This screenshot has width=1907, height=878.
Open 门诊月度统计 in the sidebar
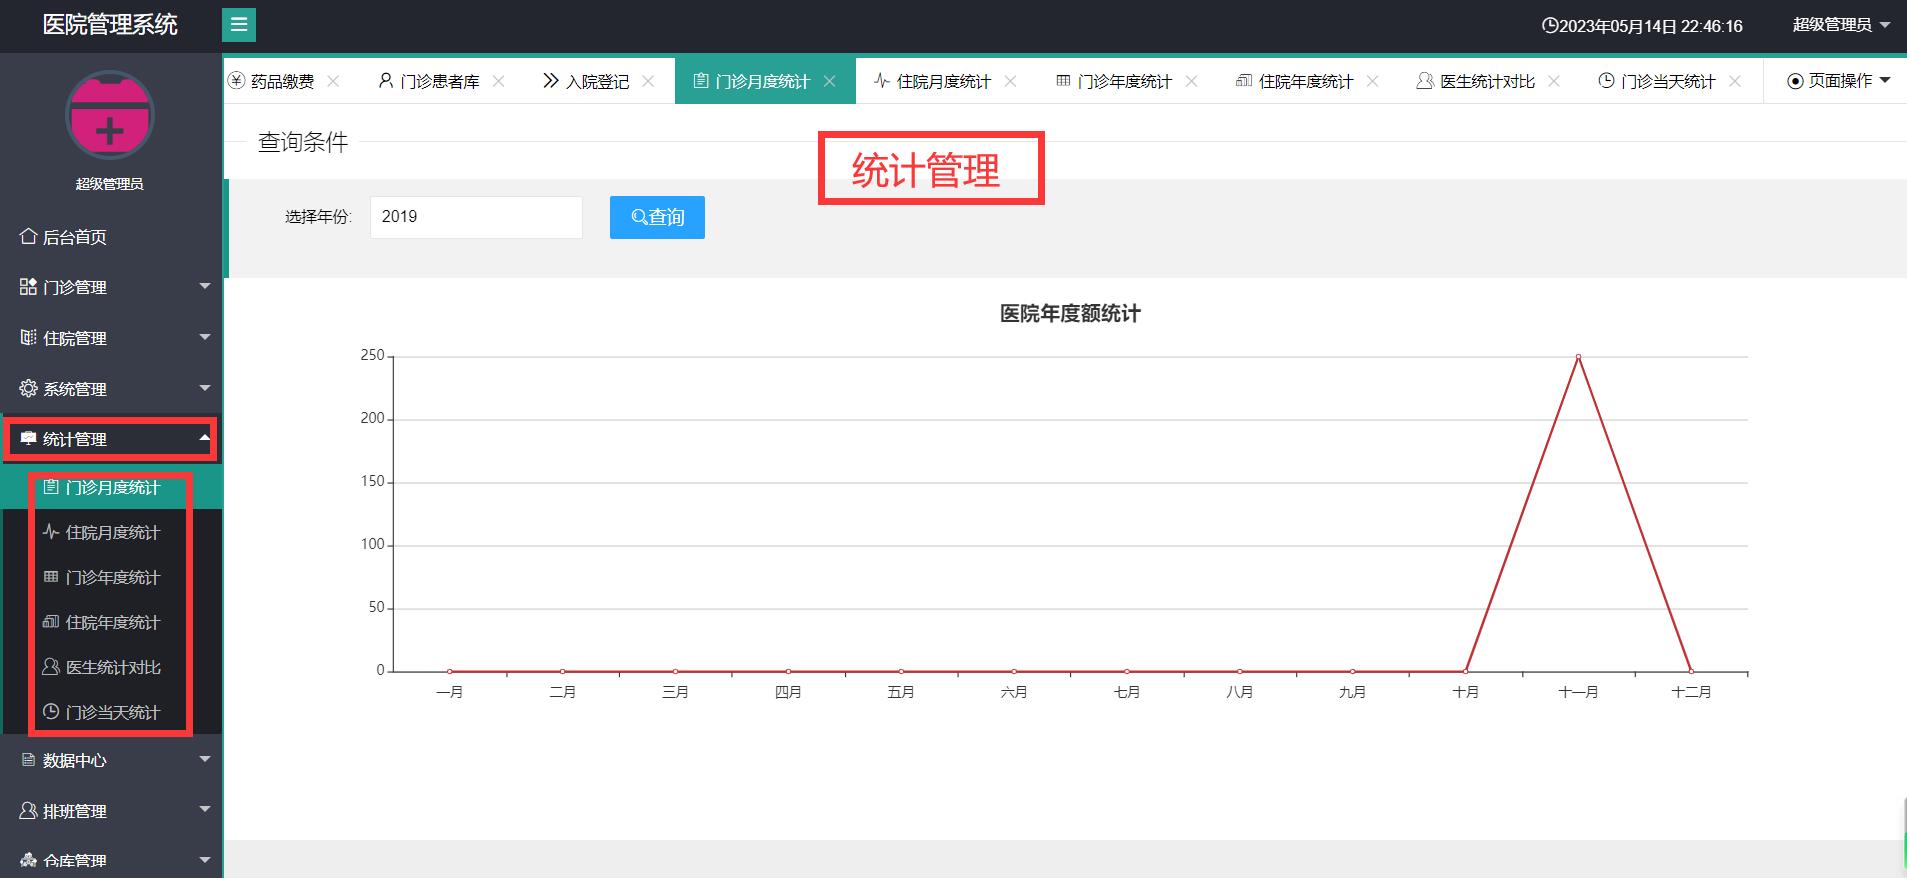(112, 487)
